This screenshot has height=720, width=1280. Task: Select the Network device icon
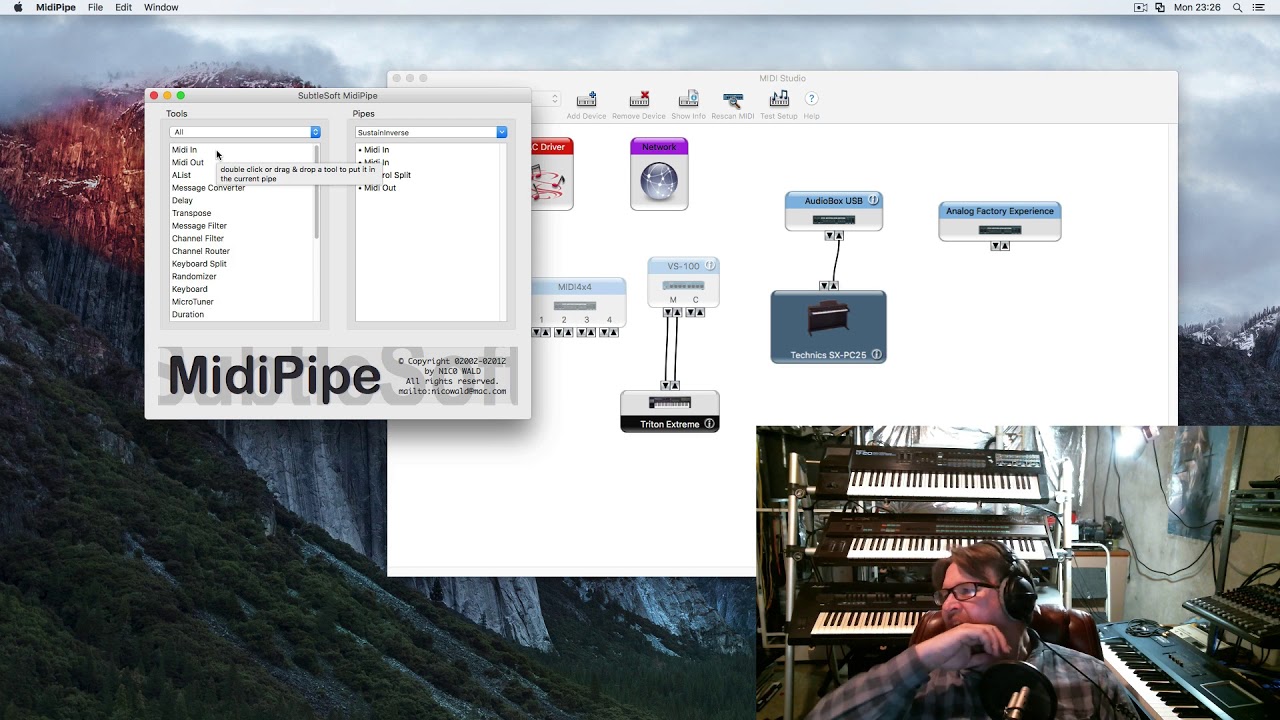[659, 174]
